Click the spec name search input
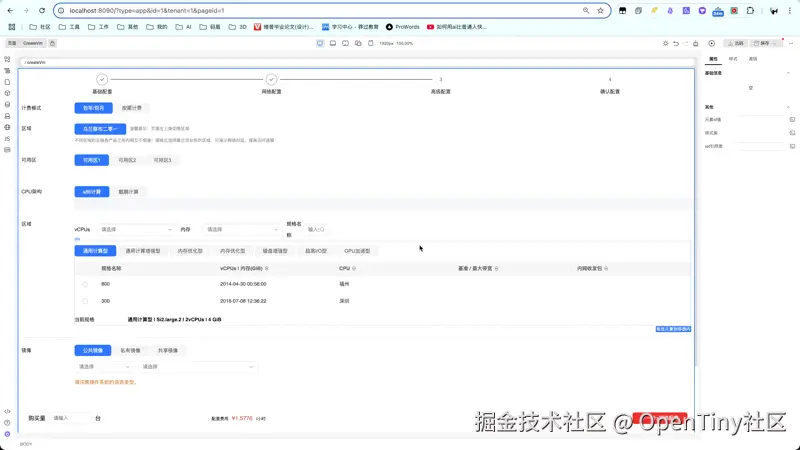Screen dimensions: 800x450 [316, 230]
